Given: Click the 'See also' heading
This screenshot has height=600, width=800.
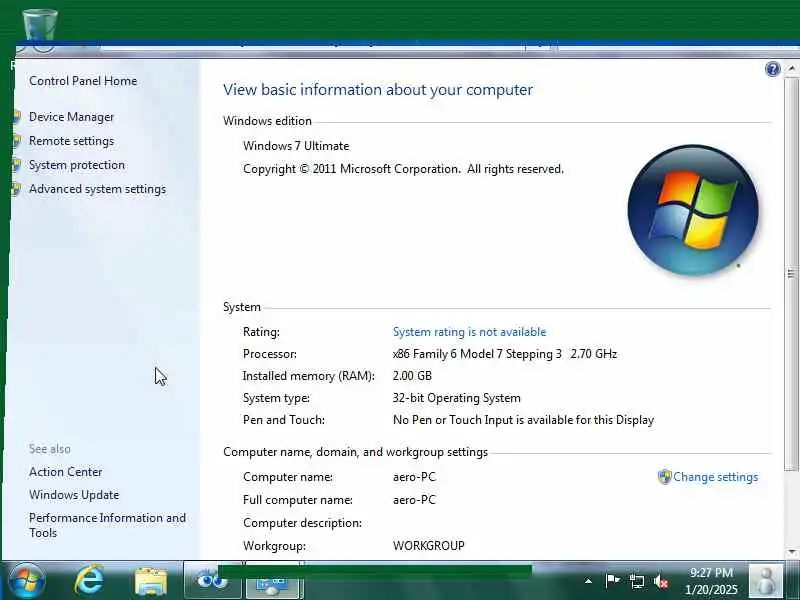Looking at the screenshot, I should [x=49, y=449].
